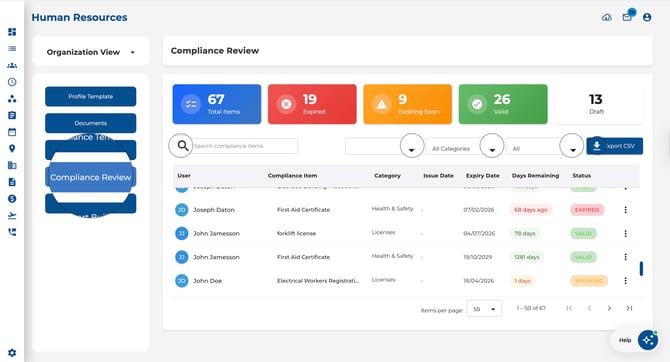The image size is (670, 362).
Task: Click John Jamesson's avatar in forklift license row
Action: pyautogui.click(x=182, y=233)
